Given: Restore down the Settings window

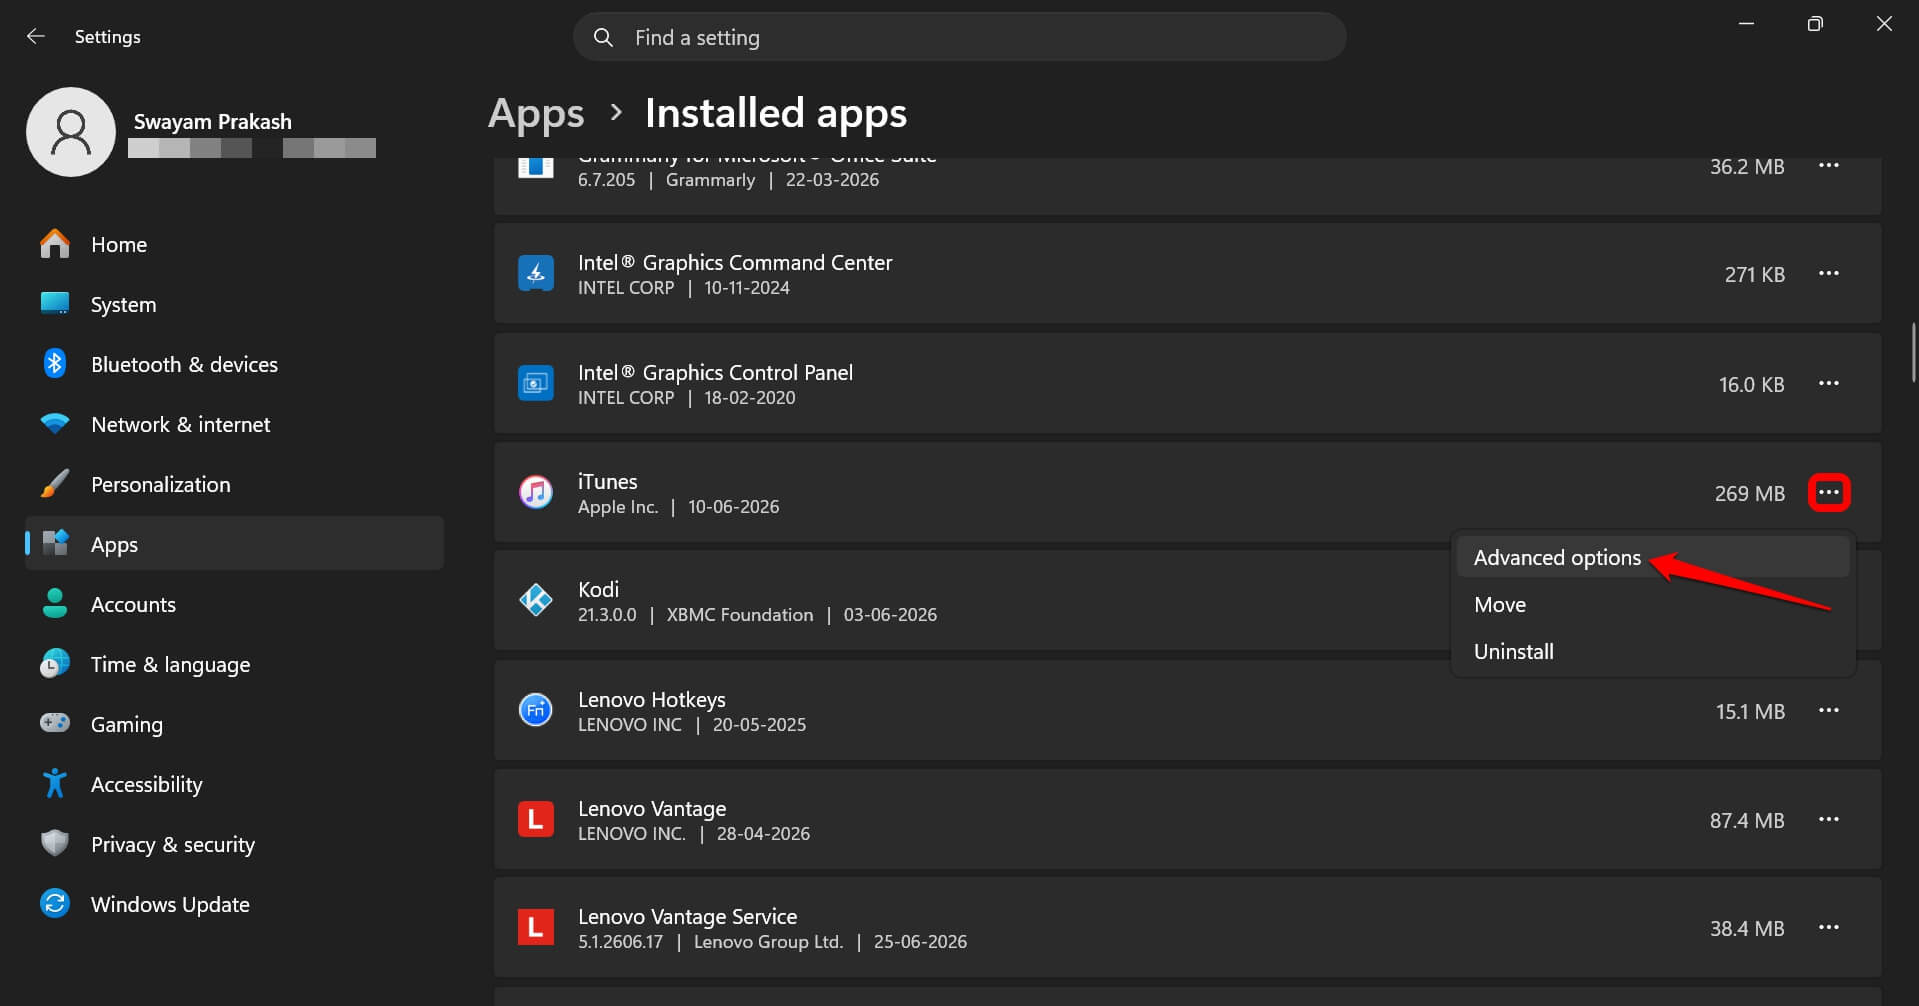Looking at the screenshot, I should 1815,24.
